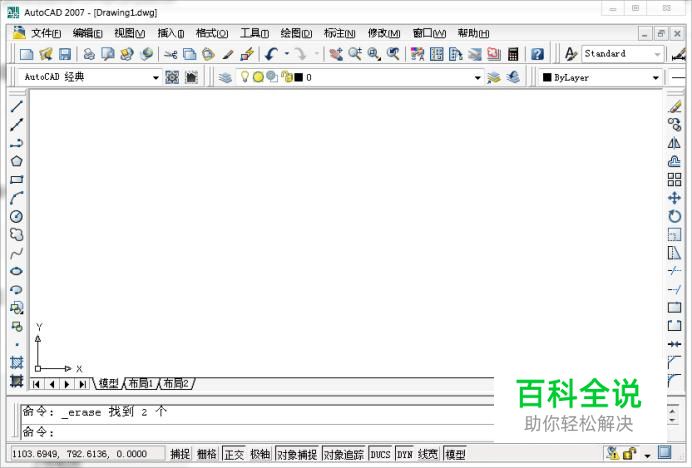Click the black layer color swatch

point(299,77)
